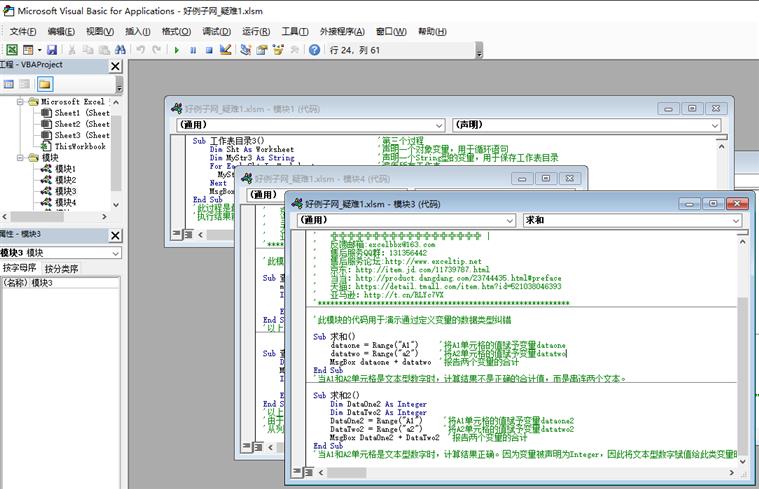Open the 插入(I) menu
This screenshot has height=489, width=759.
137,31
